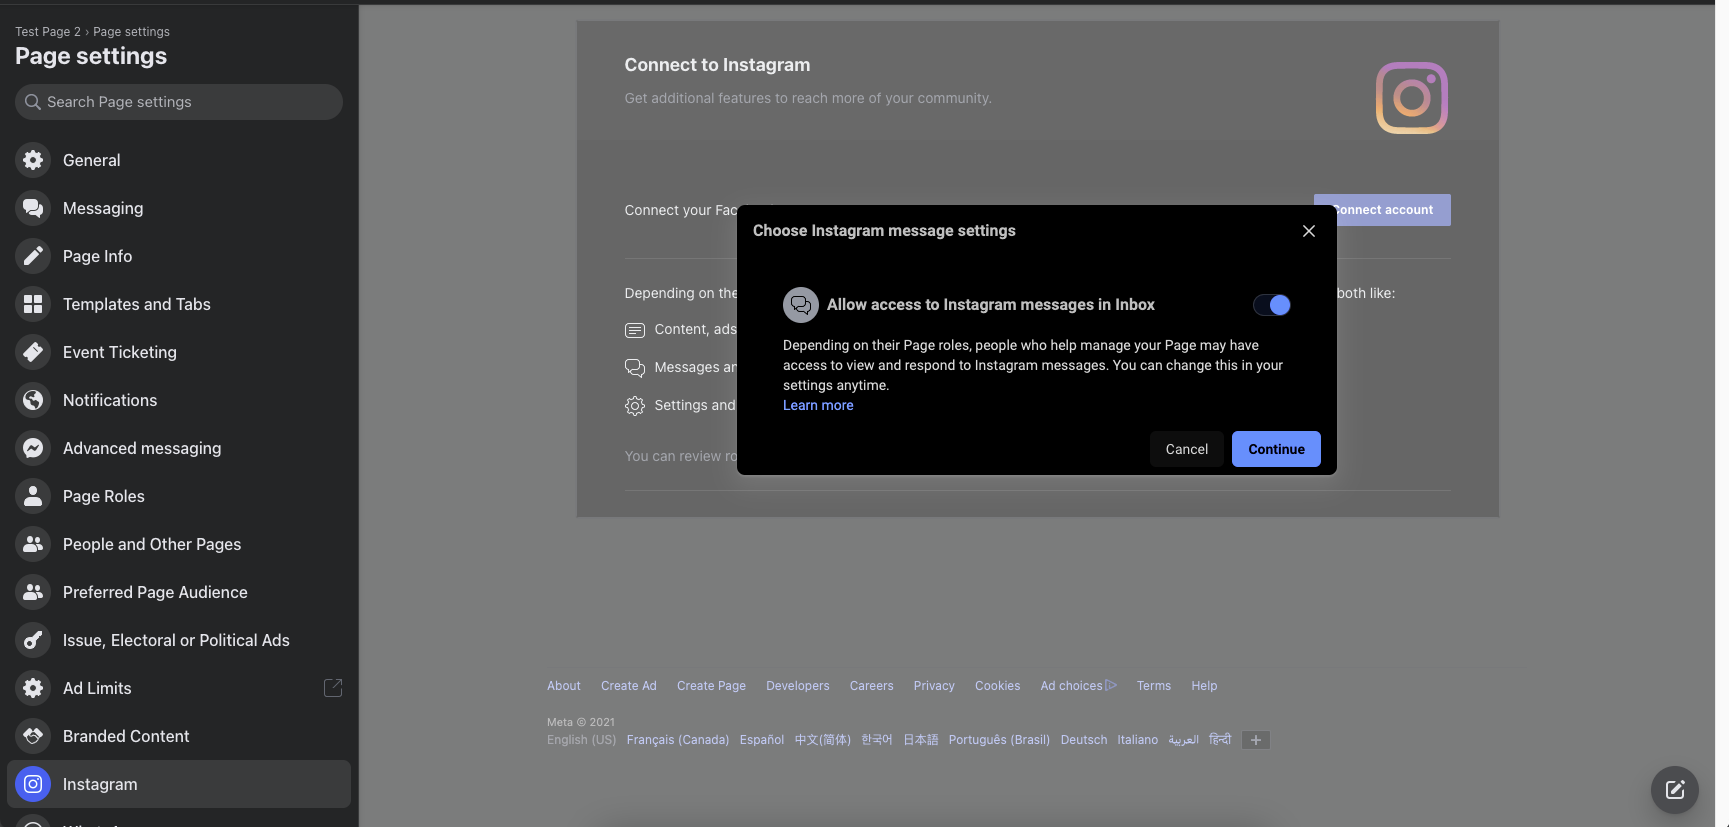Open the Learn more link
1729x827 pixels.
[818, 405]
